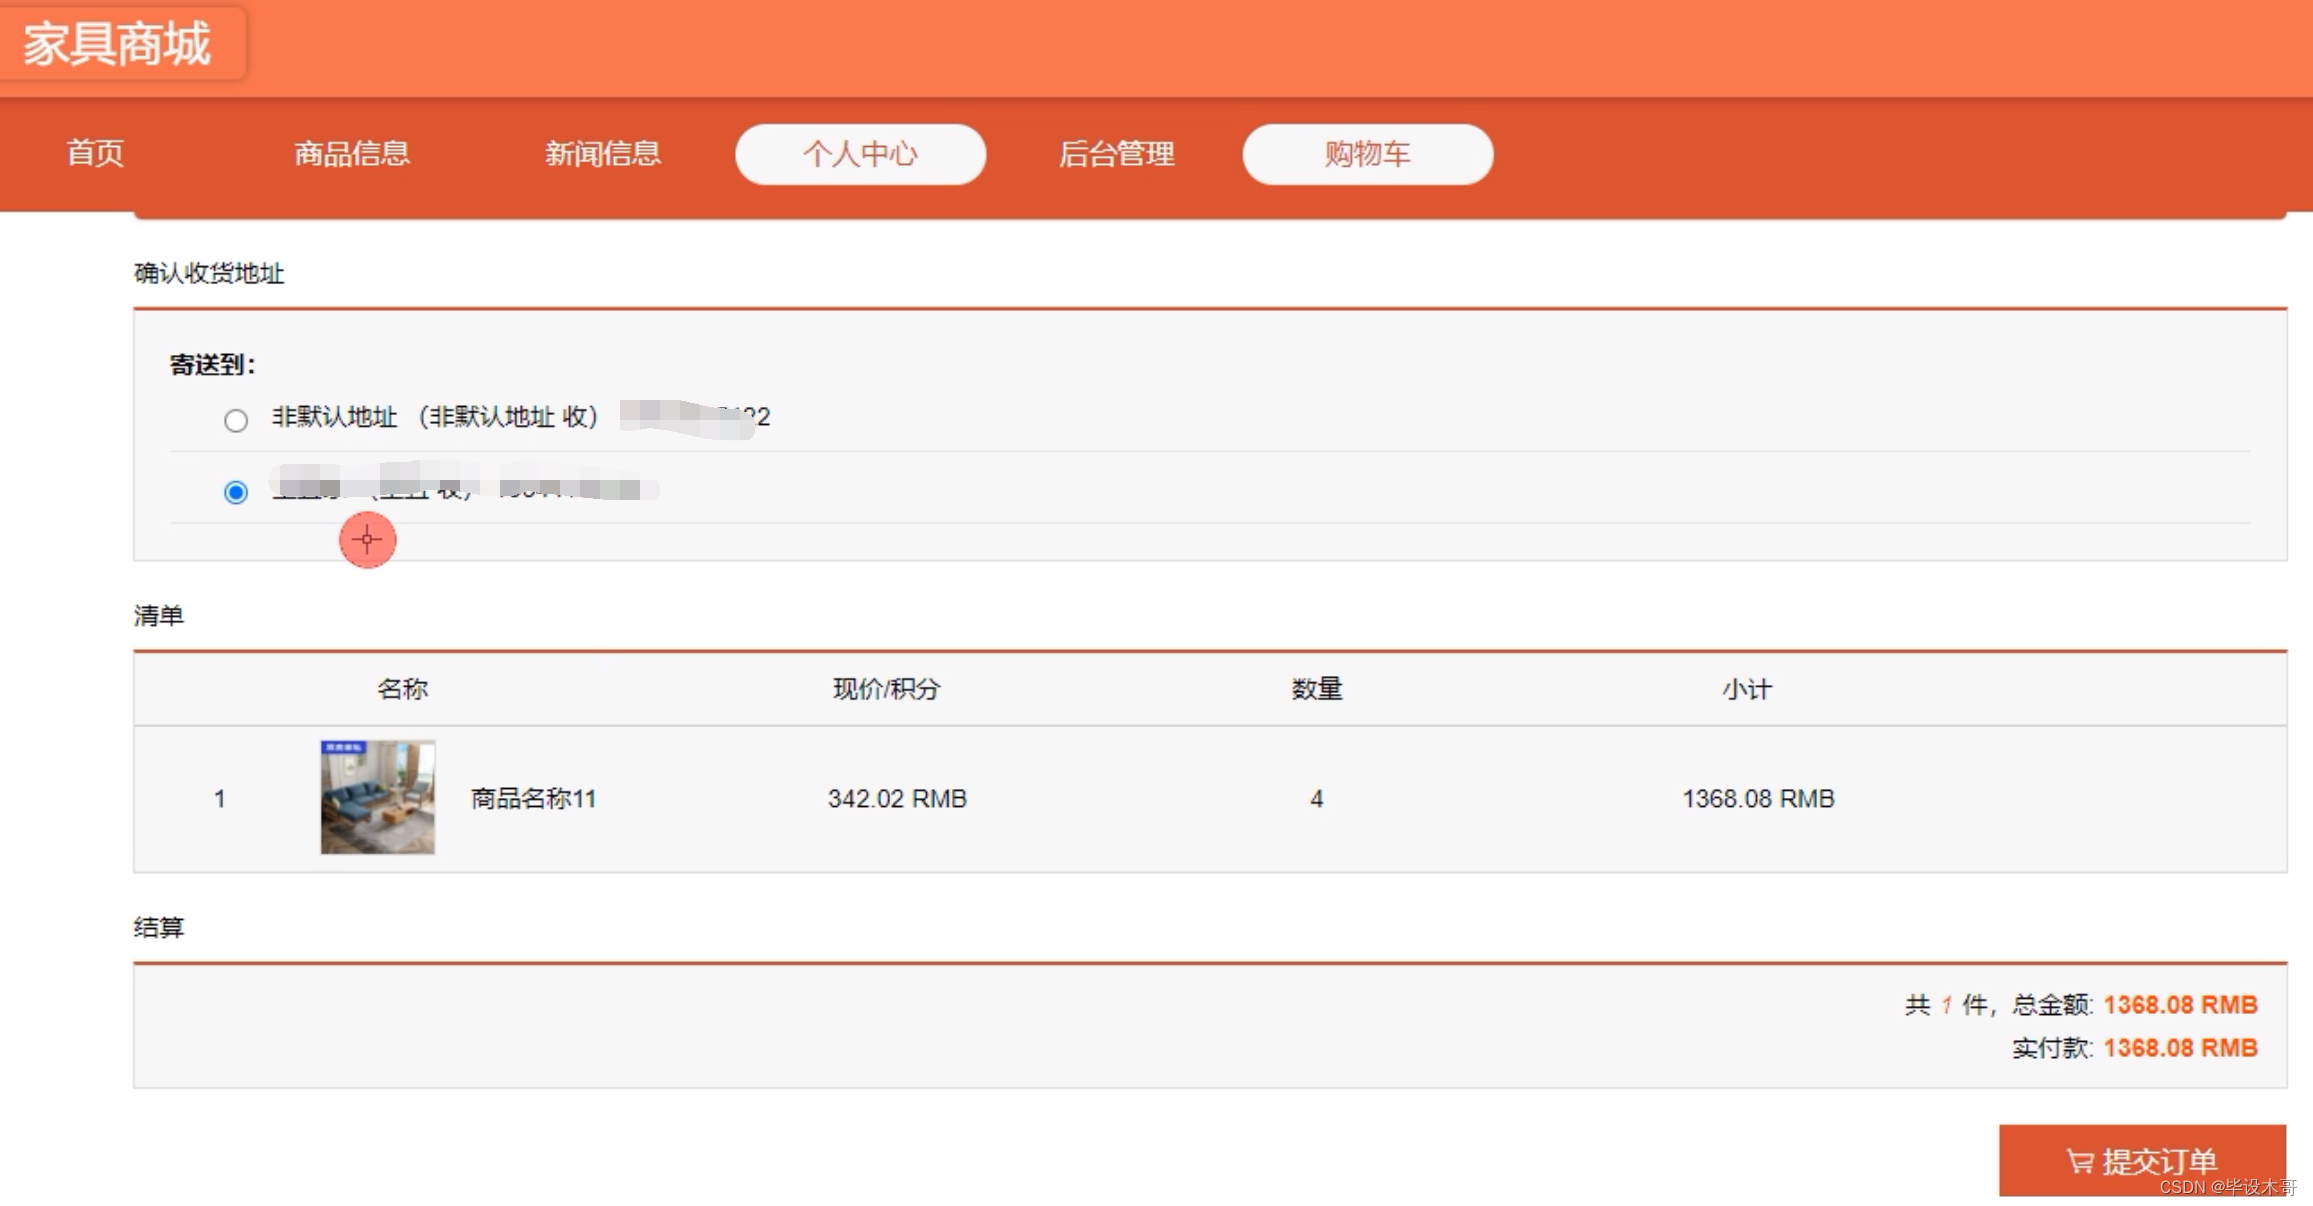Open 新闻信息 in navigation bar
This screenshot has width=2313, height=1206.
click(603, 154)
